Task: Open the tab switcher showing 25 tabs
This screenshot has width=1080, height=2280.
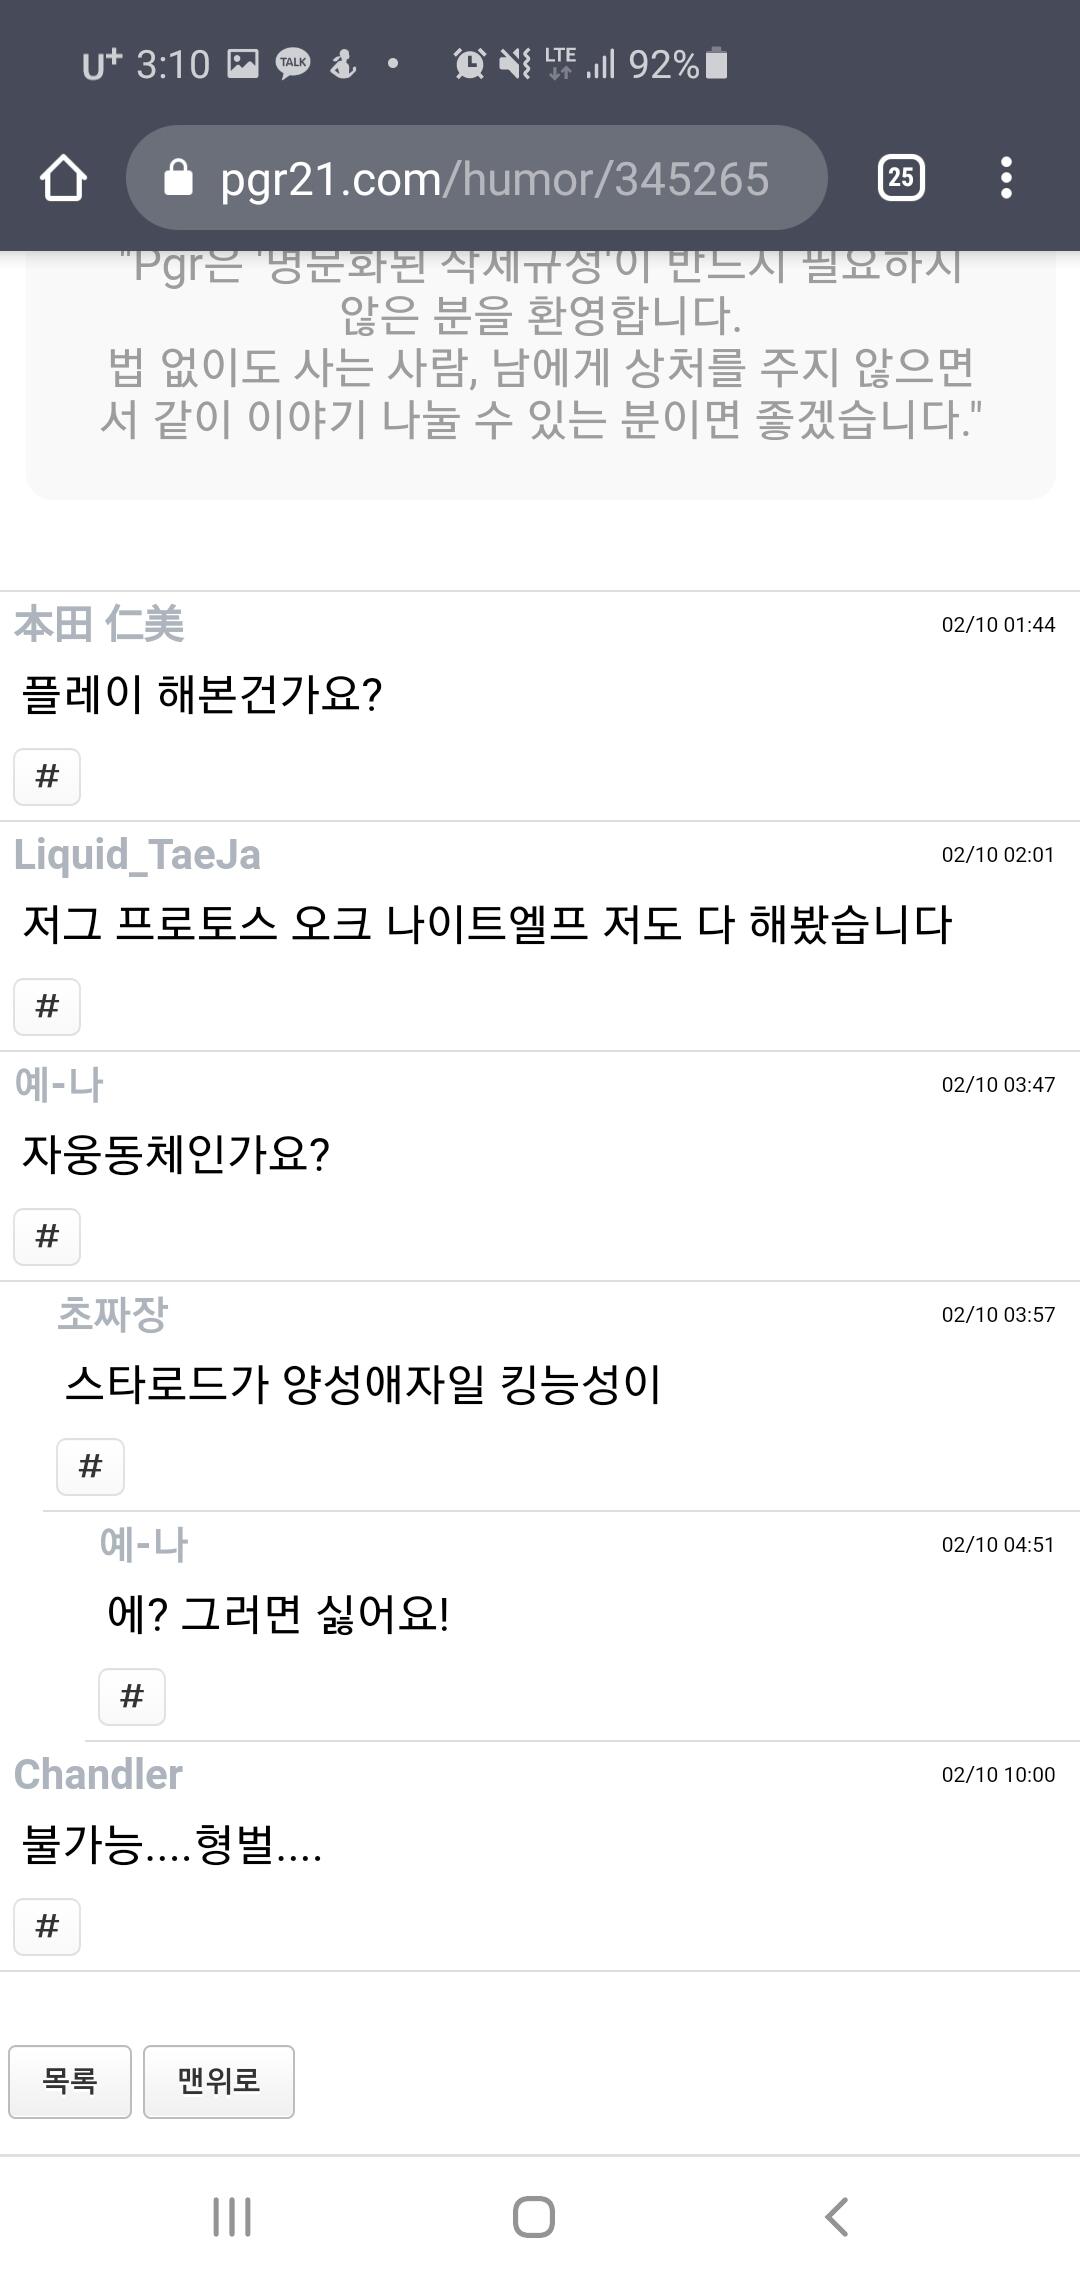Action: click(x=900, y=178)
